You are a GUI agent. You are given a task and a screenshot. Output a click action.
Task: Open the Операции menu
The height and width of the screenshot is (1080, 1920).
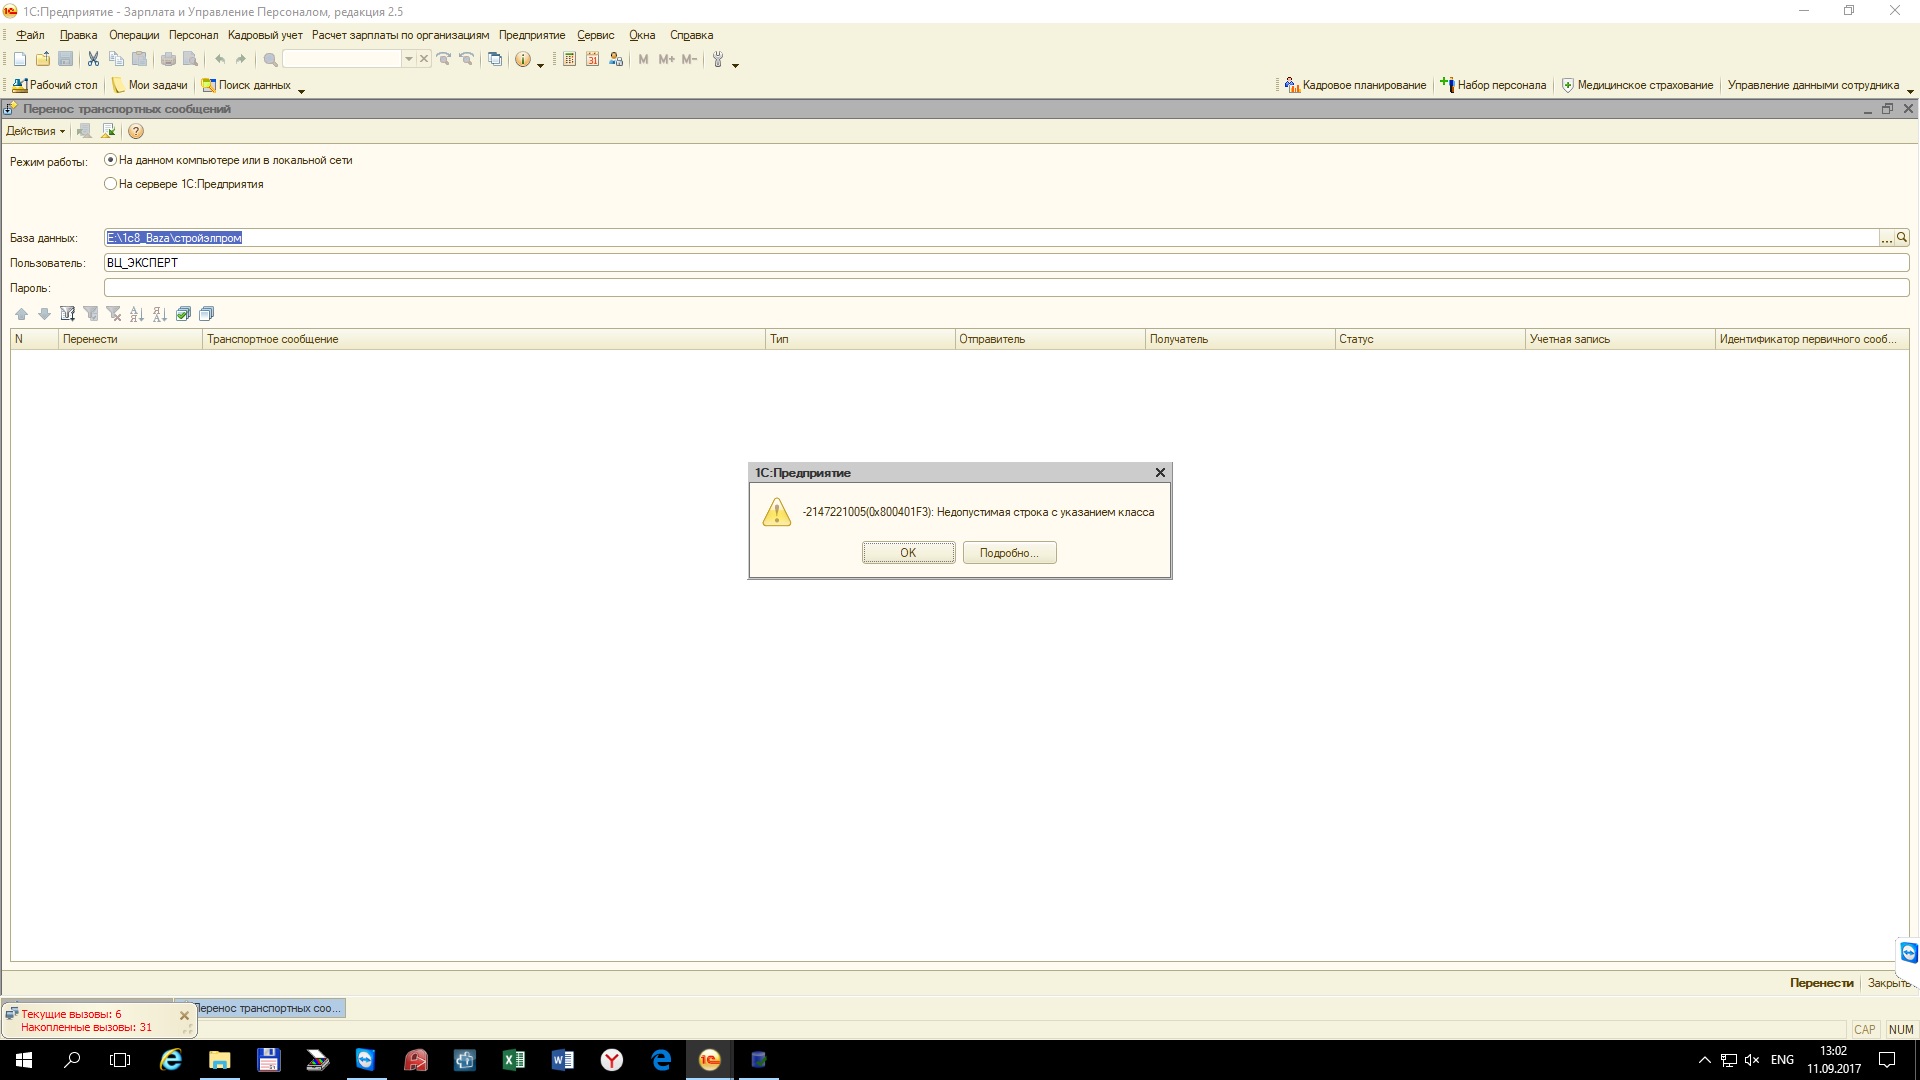pos(134,35)
